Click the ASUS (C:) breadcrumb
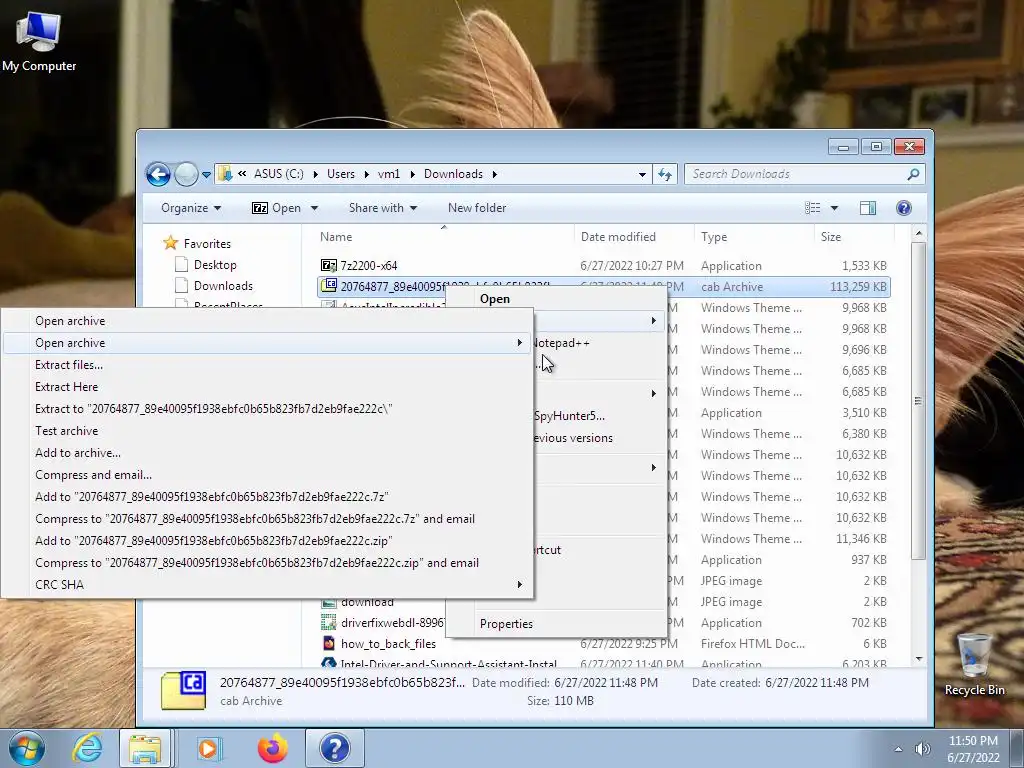1024x768 pixels. point(279,174)
